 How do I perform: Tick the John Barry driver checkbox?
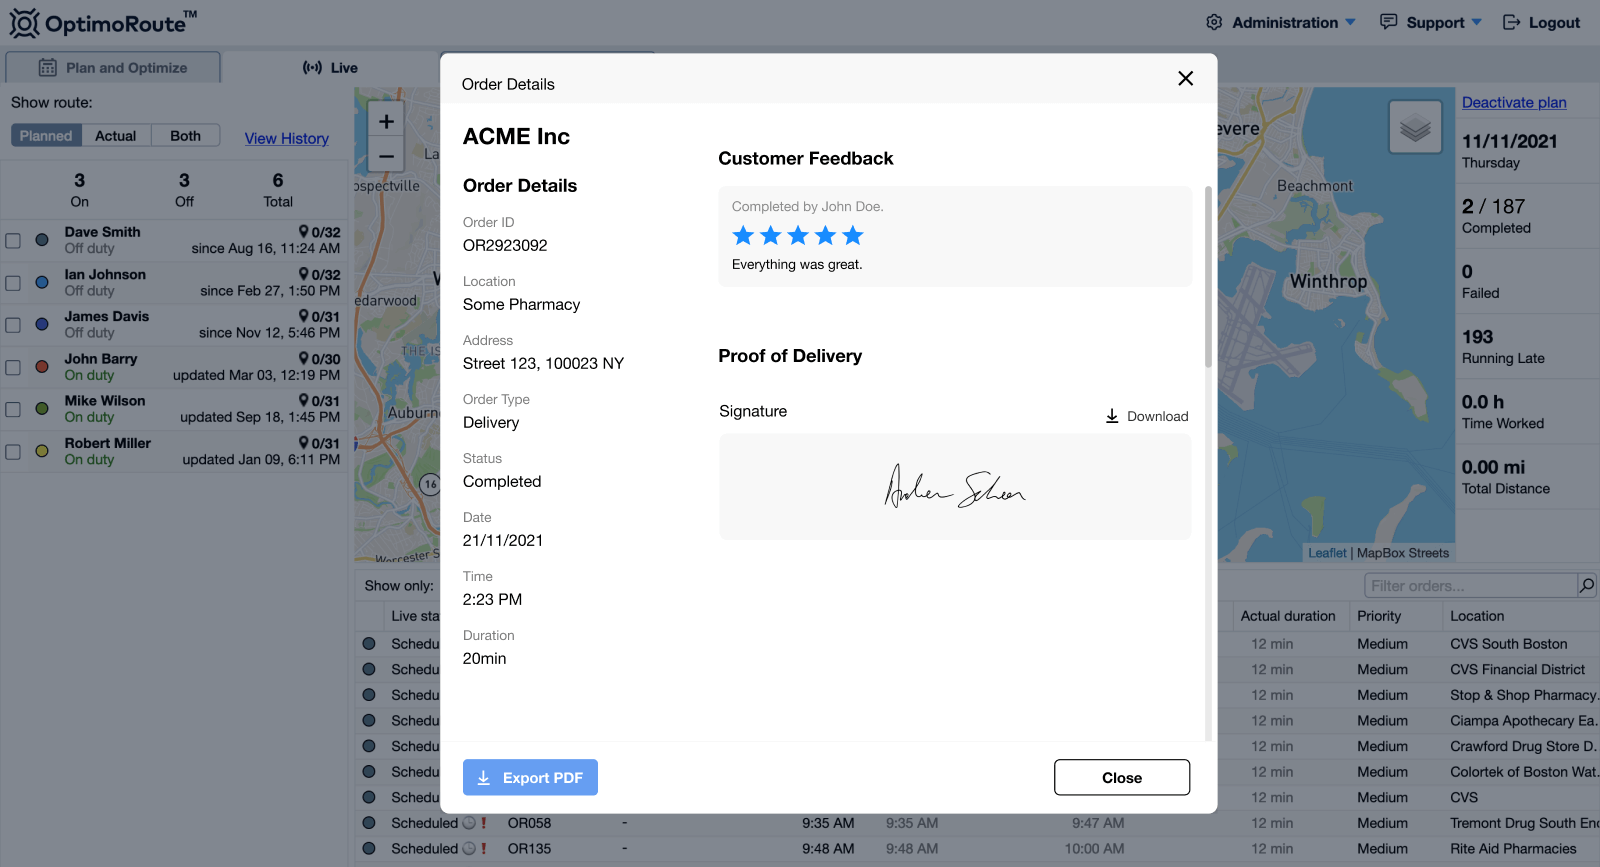[x=13, y=367]
